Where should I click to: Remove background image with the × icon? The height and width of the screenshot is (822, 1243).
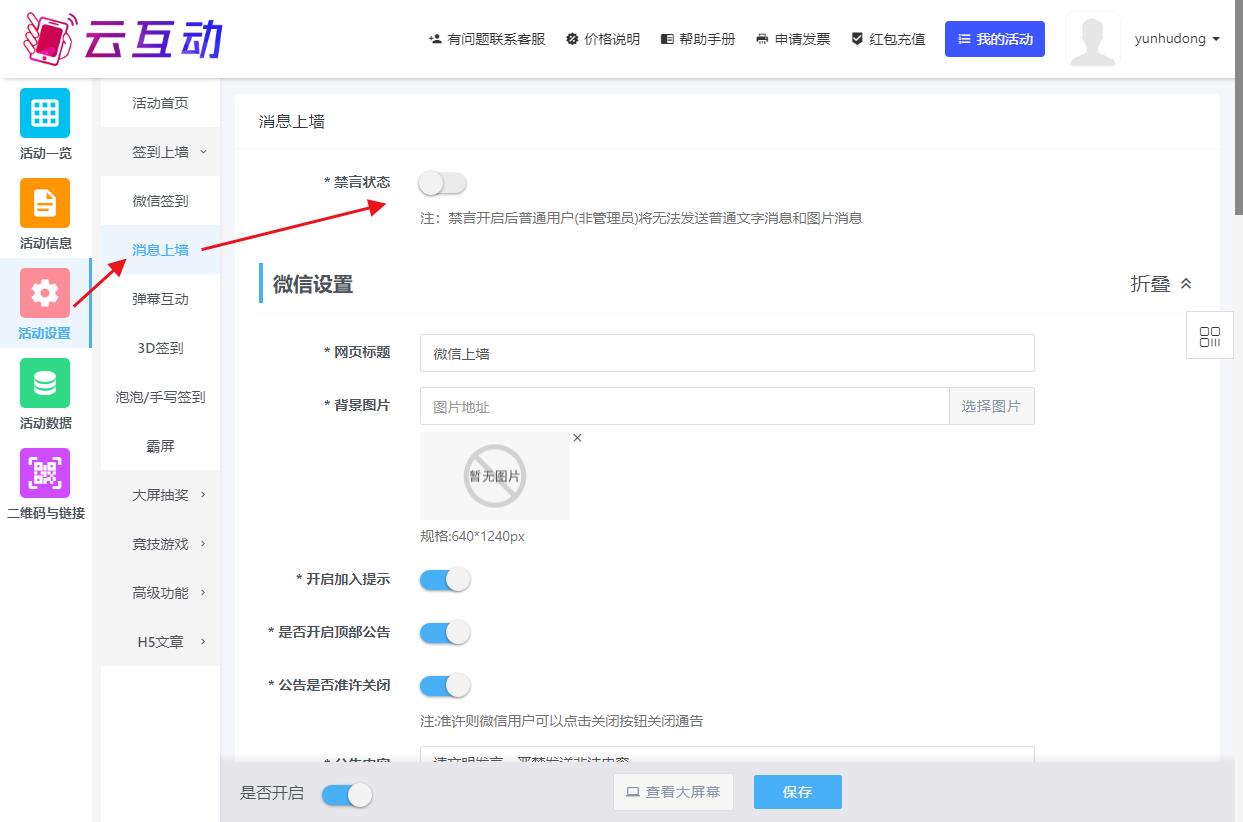(577, 438)
